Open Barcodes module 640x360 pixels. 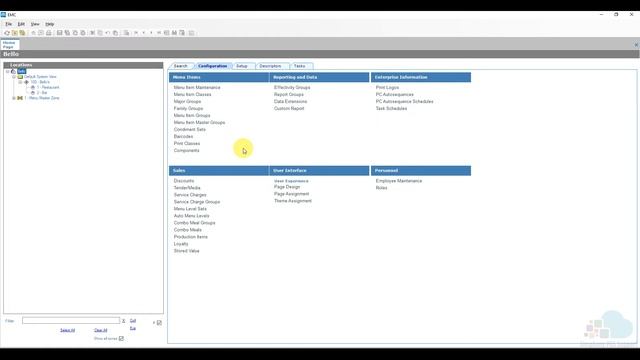[x=183, y=136]
